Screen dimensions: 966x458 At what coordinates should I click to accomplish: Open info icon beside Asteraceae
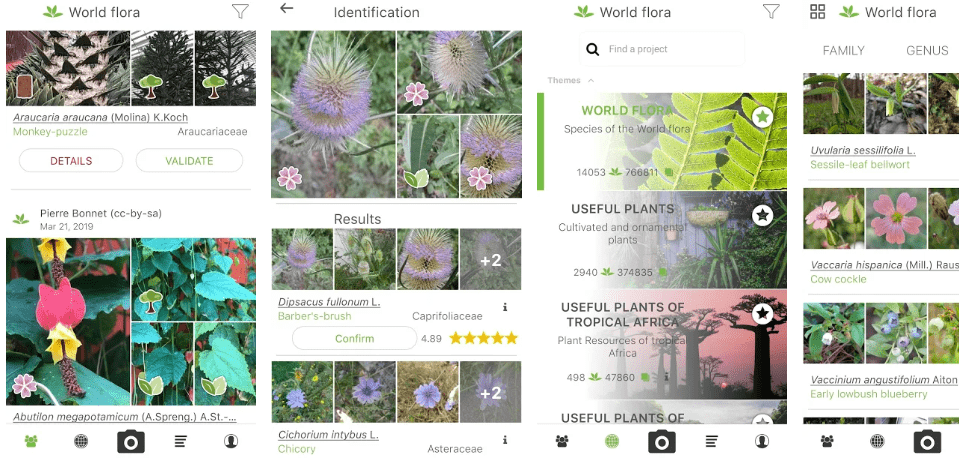click(505, 440)
